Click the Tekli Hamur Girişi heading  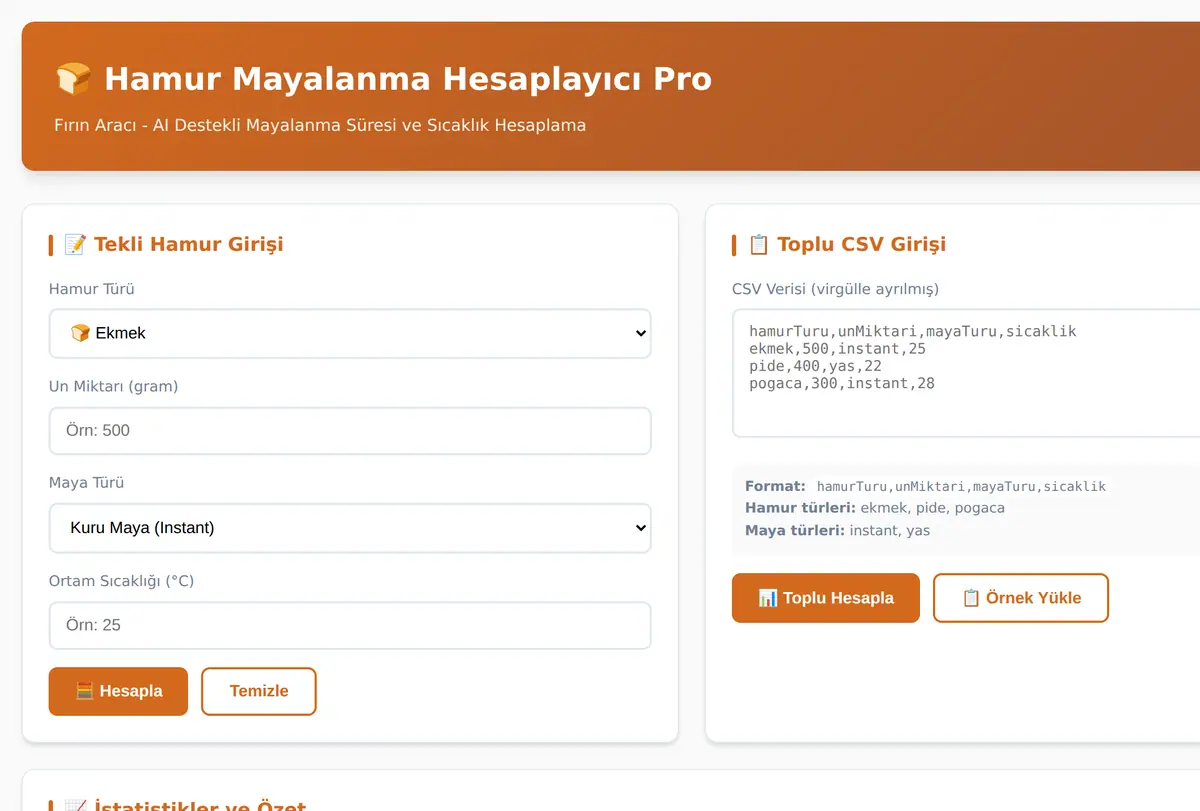pyautogui.click(x=189, y=244)
